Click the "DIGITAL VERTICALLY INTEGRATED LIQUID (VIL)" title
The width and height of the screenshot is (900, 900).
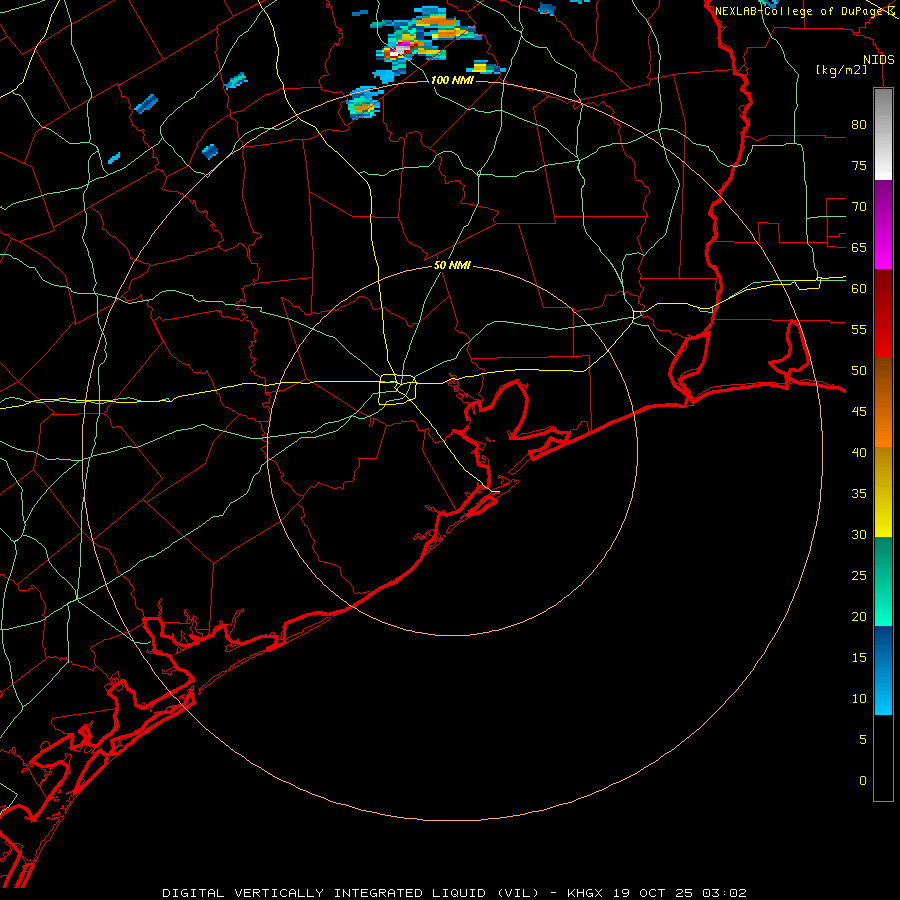click(x=351, y=893)
